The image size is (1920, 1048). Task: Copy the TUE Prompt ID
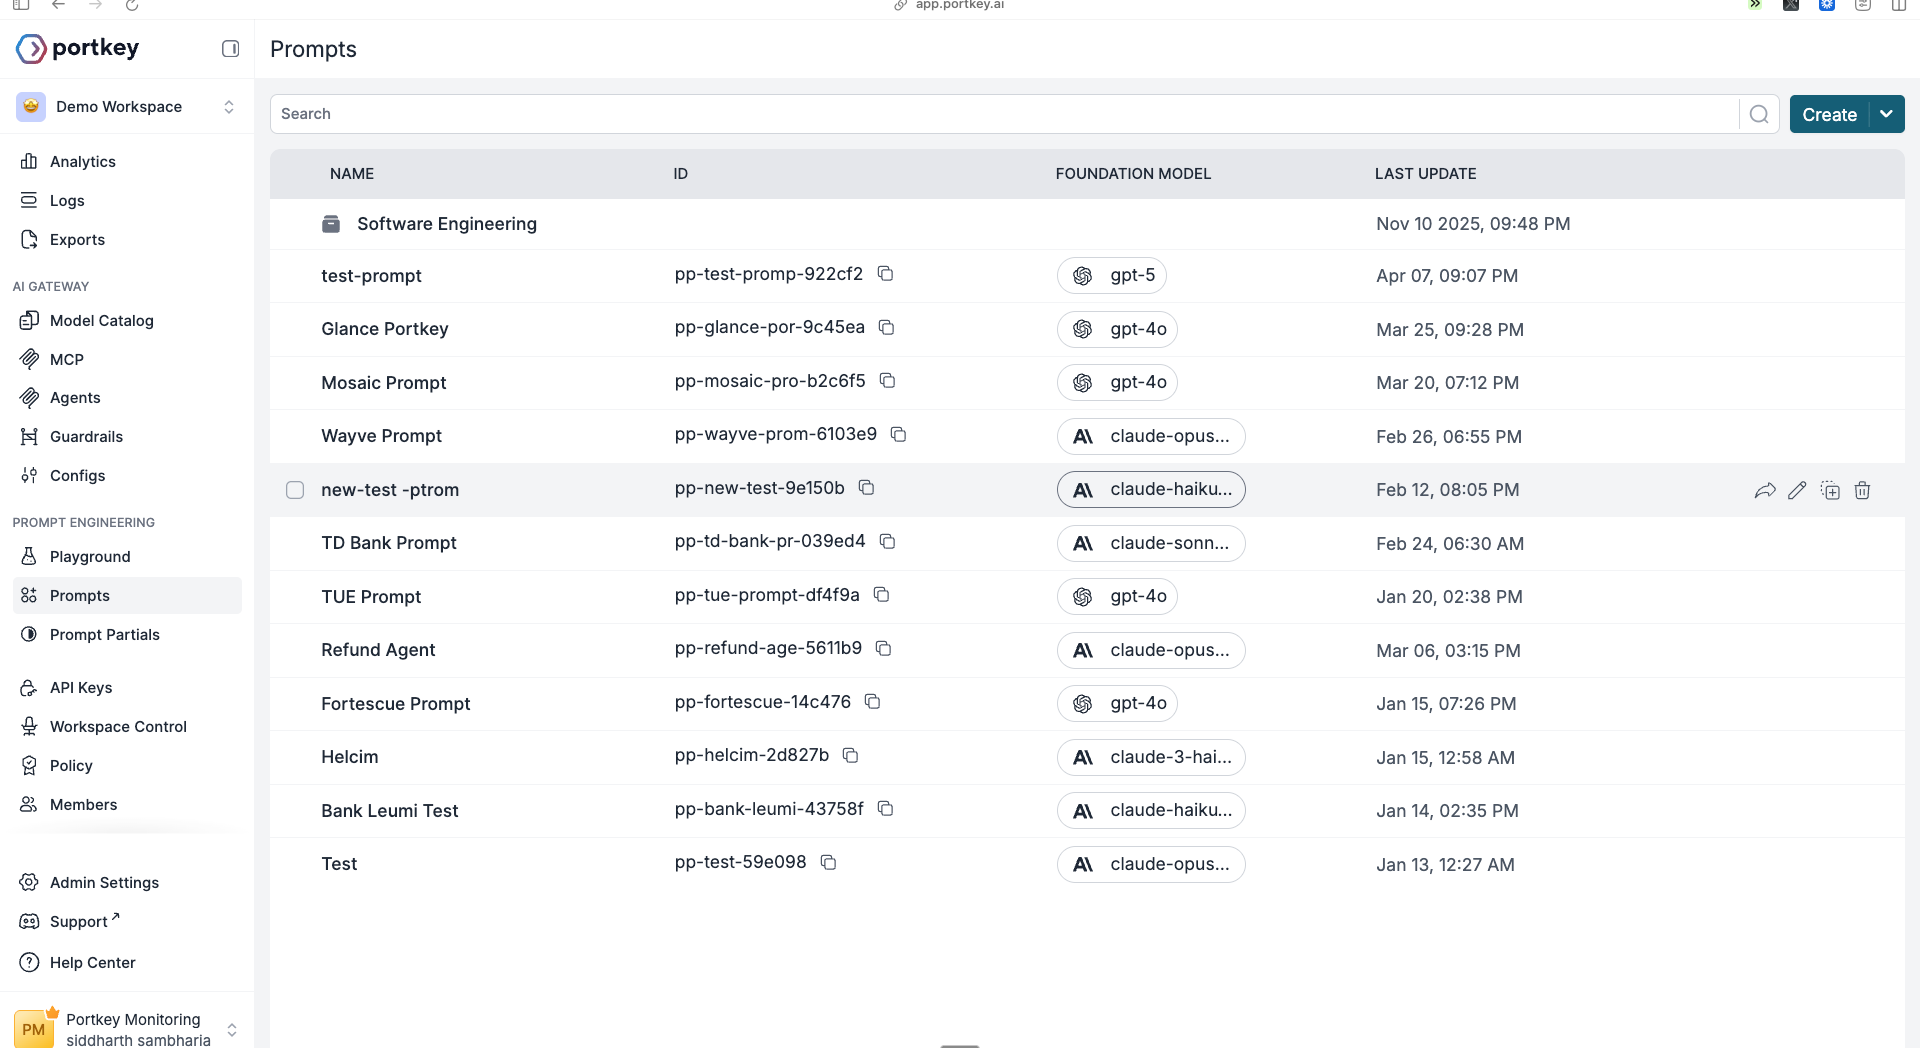pyautogui.click(x=881, y=595)
